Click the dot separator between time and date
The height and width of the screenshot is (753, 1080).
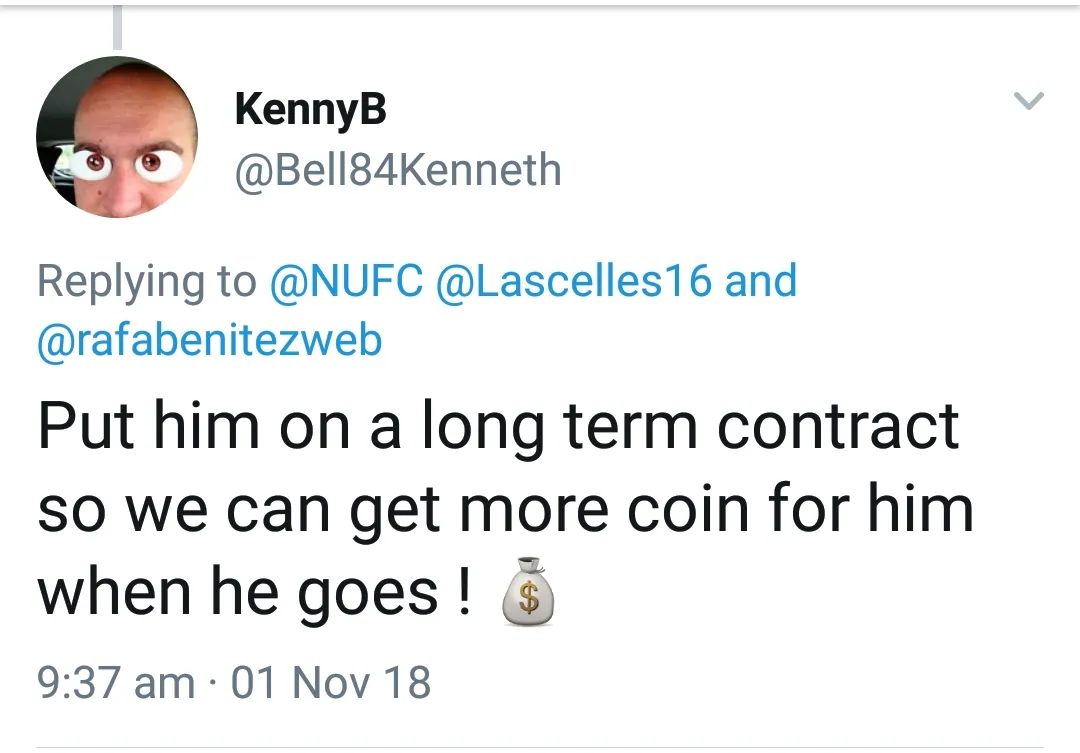pyautogui.click(x=213, y=683)
